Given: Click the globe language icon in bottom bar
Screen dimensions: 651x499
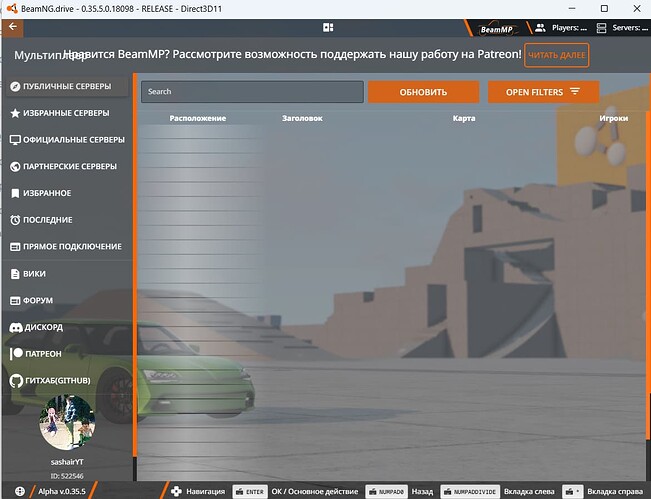Looking at the screenshot, I should pyautogui.click(x=20, y=492).
